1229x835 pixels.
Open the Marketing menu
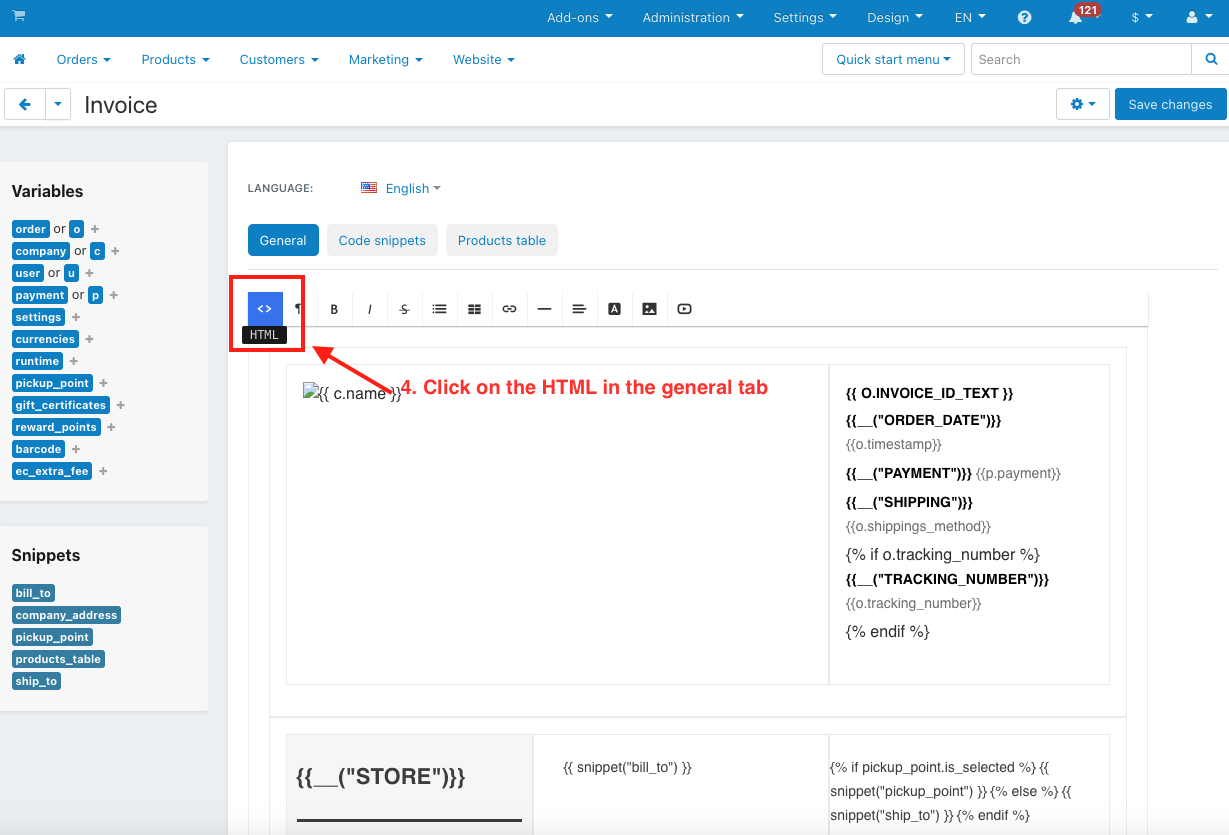coord(385,60)
